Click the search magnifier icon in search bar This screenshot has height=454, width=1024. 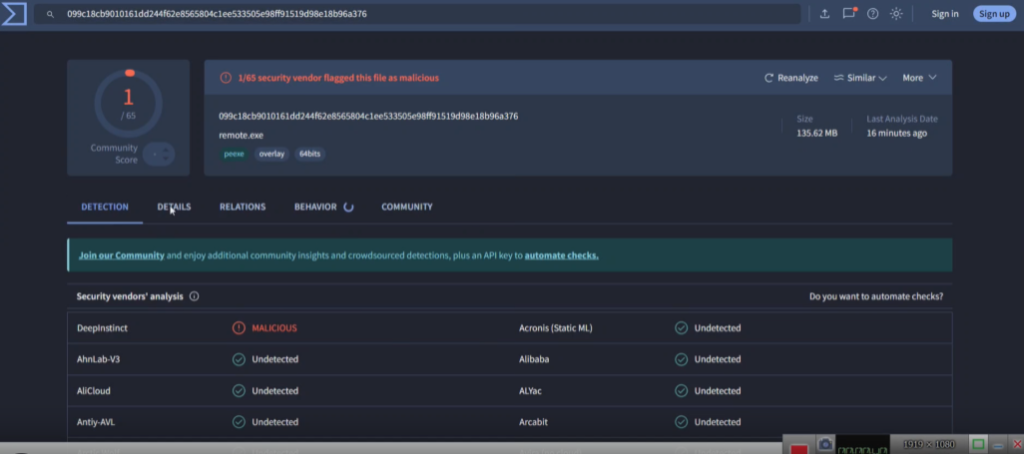pyautogui.click(x=50, y=15)
